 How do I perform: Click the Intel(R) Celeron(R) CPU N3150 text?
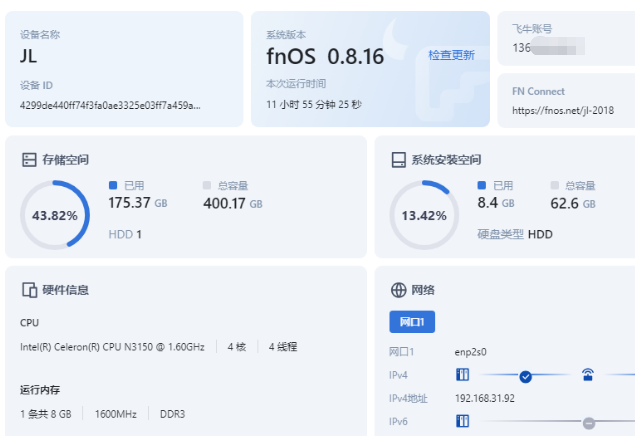point(112,347)
